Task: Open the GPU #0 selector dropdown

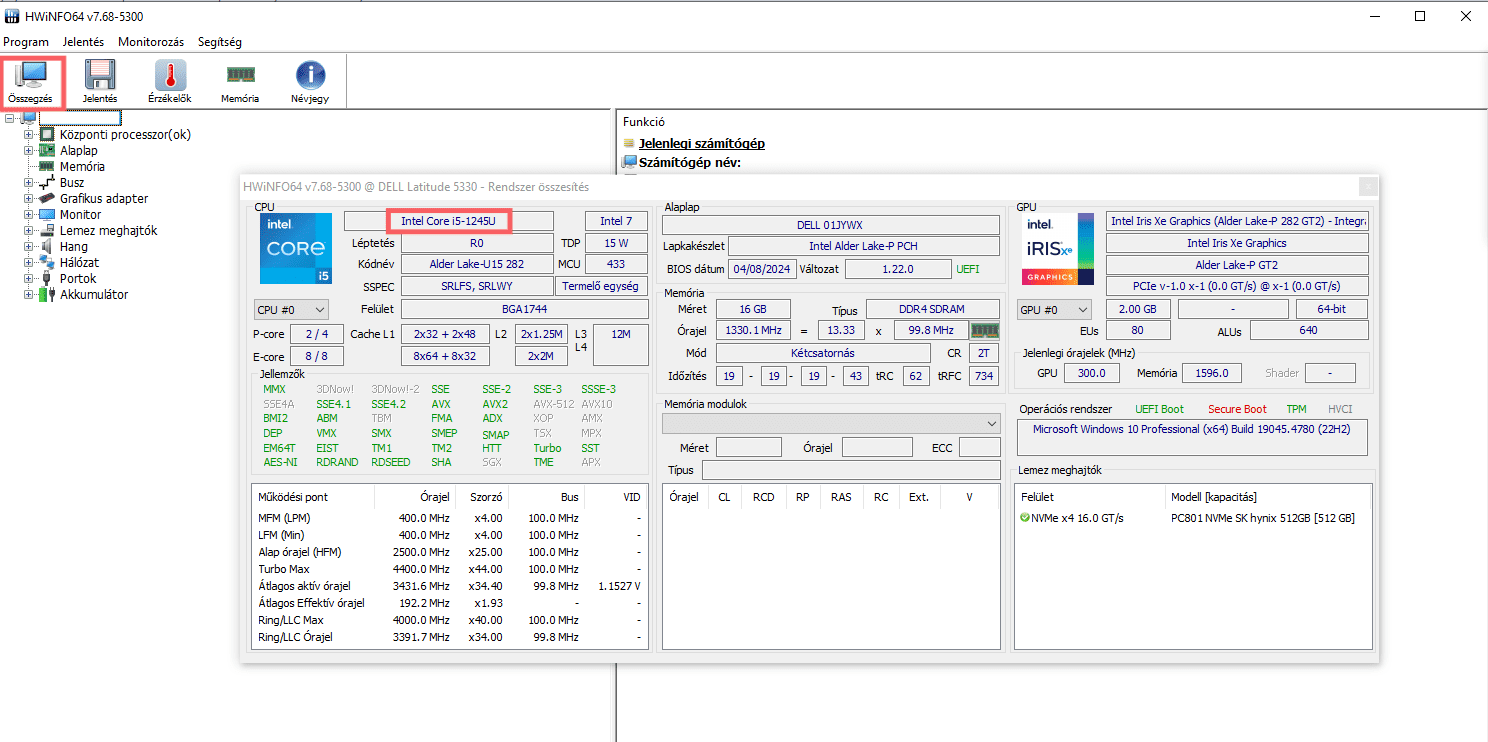Action: [x=1054, y=310]
